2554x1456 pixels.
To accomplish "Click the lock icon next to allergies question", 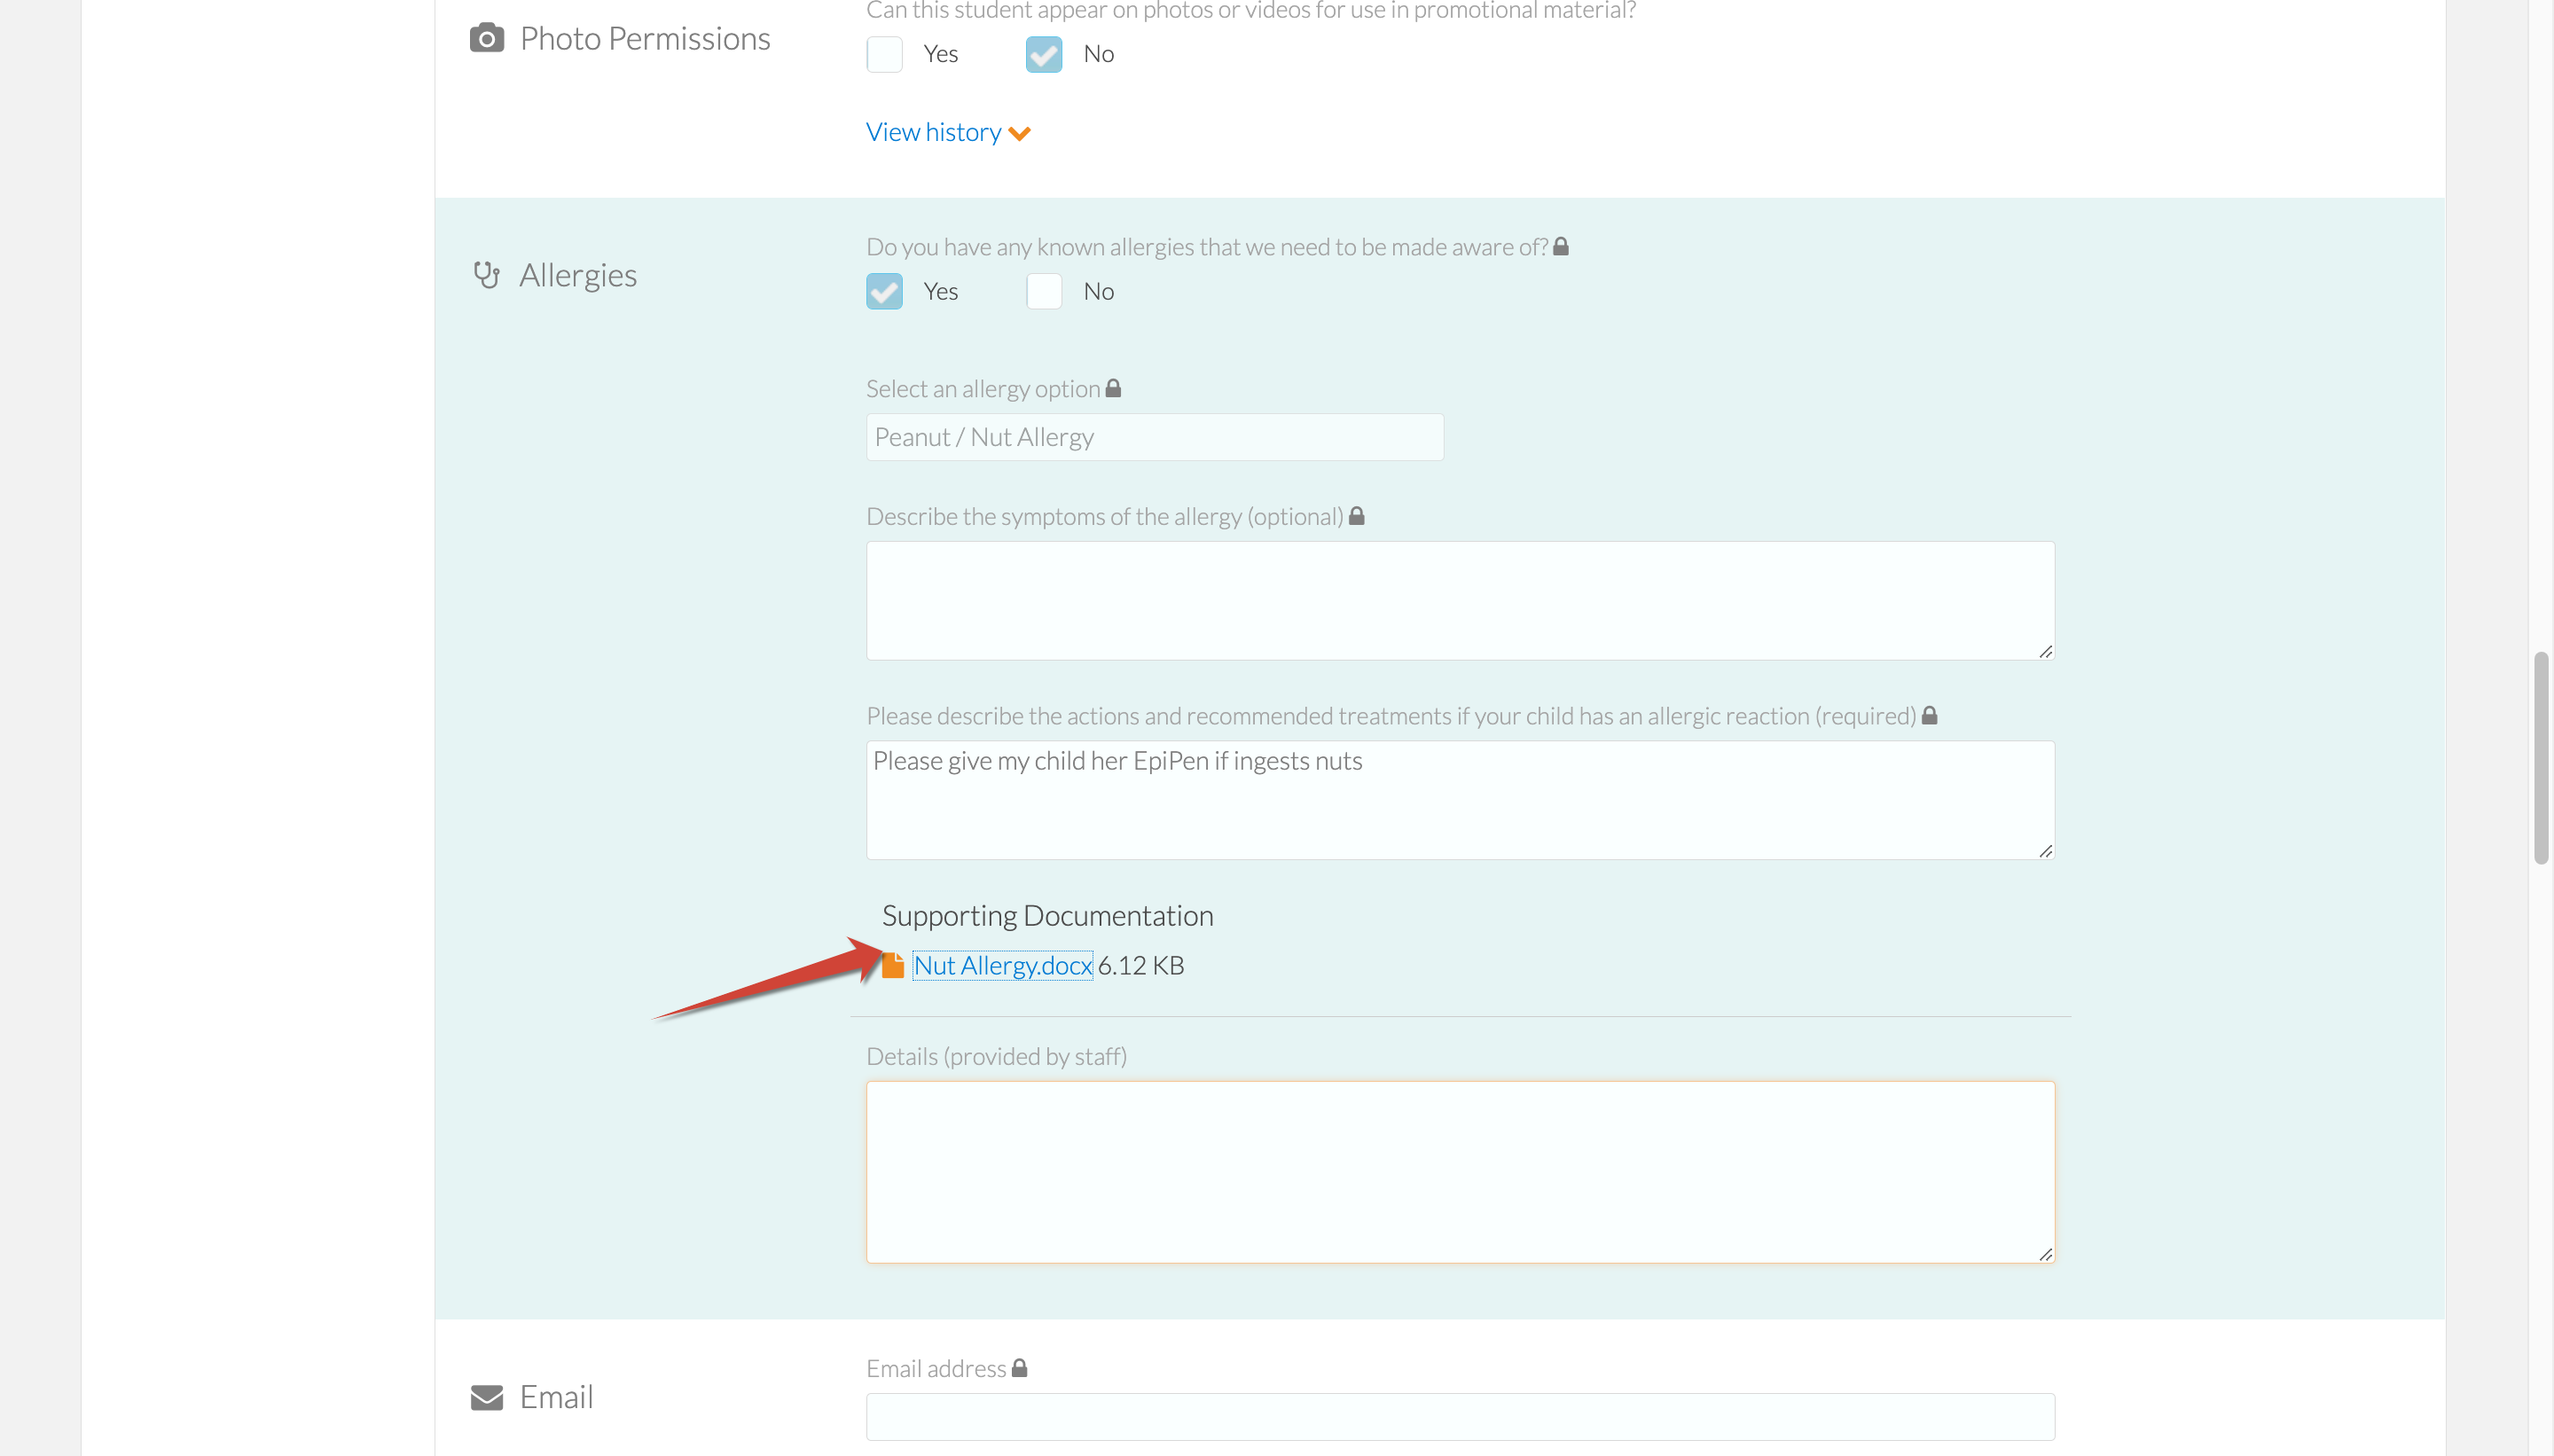I will click(x=1561, y=246).
